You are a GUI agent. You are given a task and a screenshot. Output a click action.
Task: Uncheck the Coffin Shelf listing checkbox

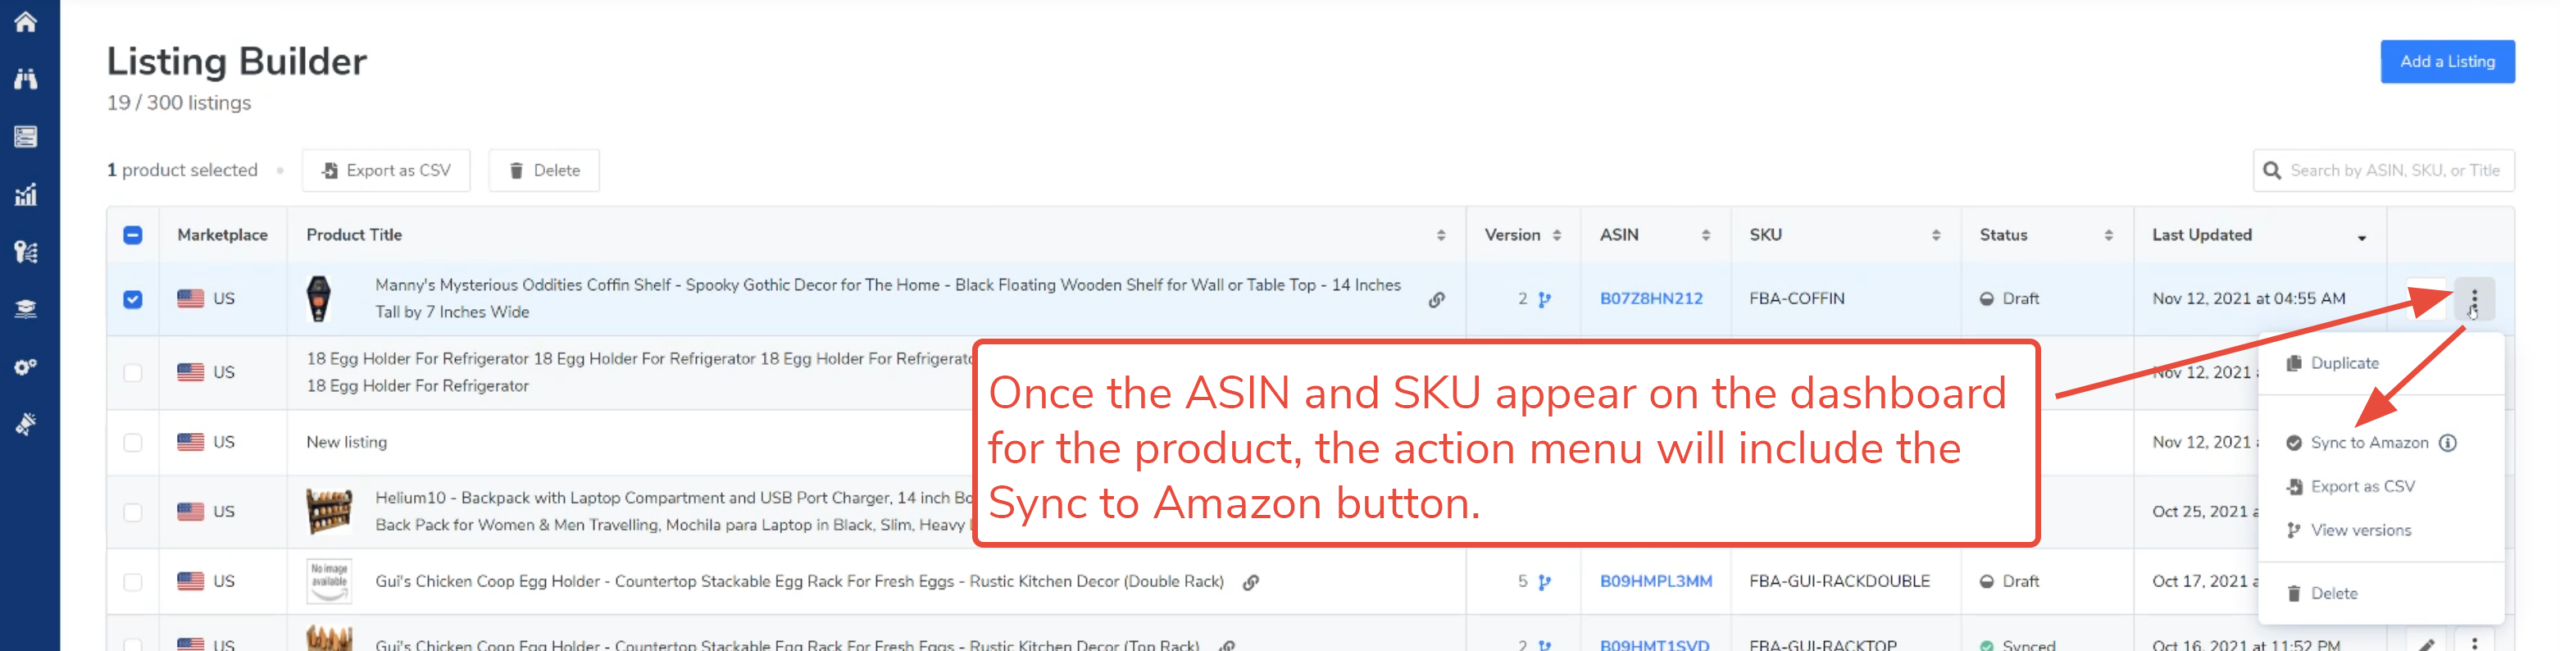coord(133,299)
